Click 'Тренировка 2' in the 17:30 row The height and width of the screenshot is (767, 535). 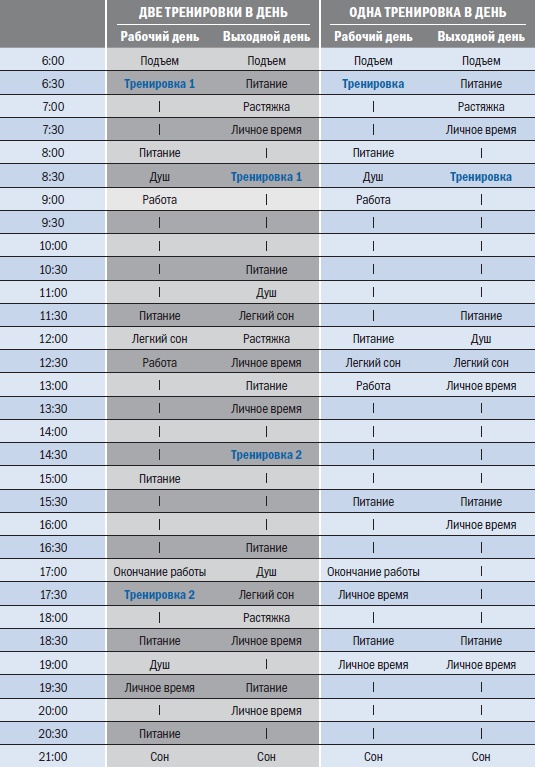[x=159, y=595]
